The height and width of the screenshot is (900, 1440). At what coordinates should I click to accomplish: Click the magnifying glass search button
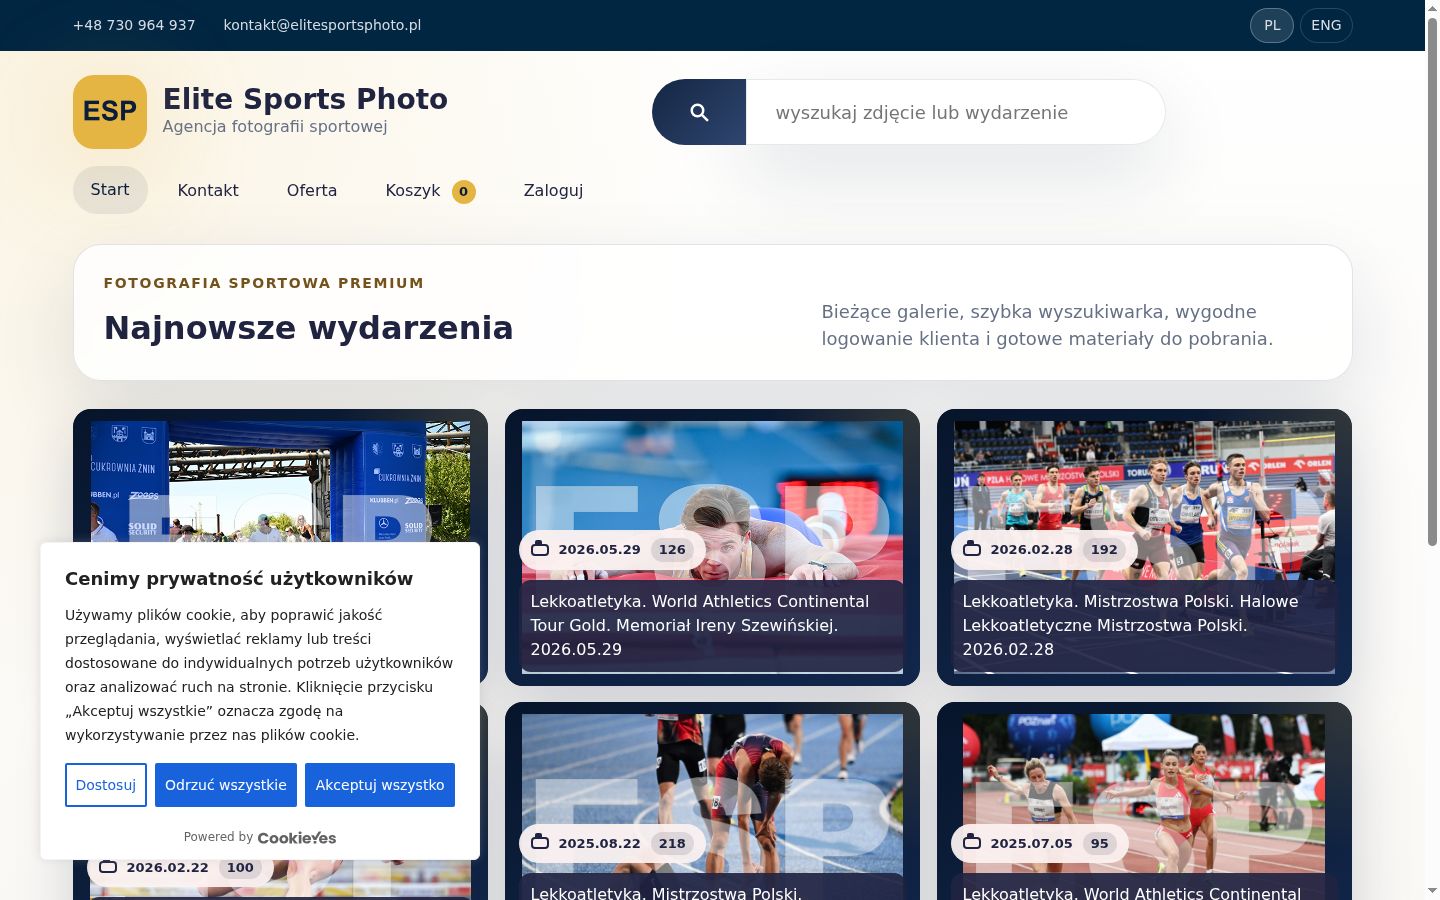coord(699,112)
